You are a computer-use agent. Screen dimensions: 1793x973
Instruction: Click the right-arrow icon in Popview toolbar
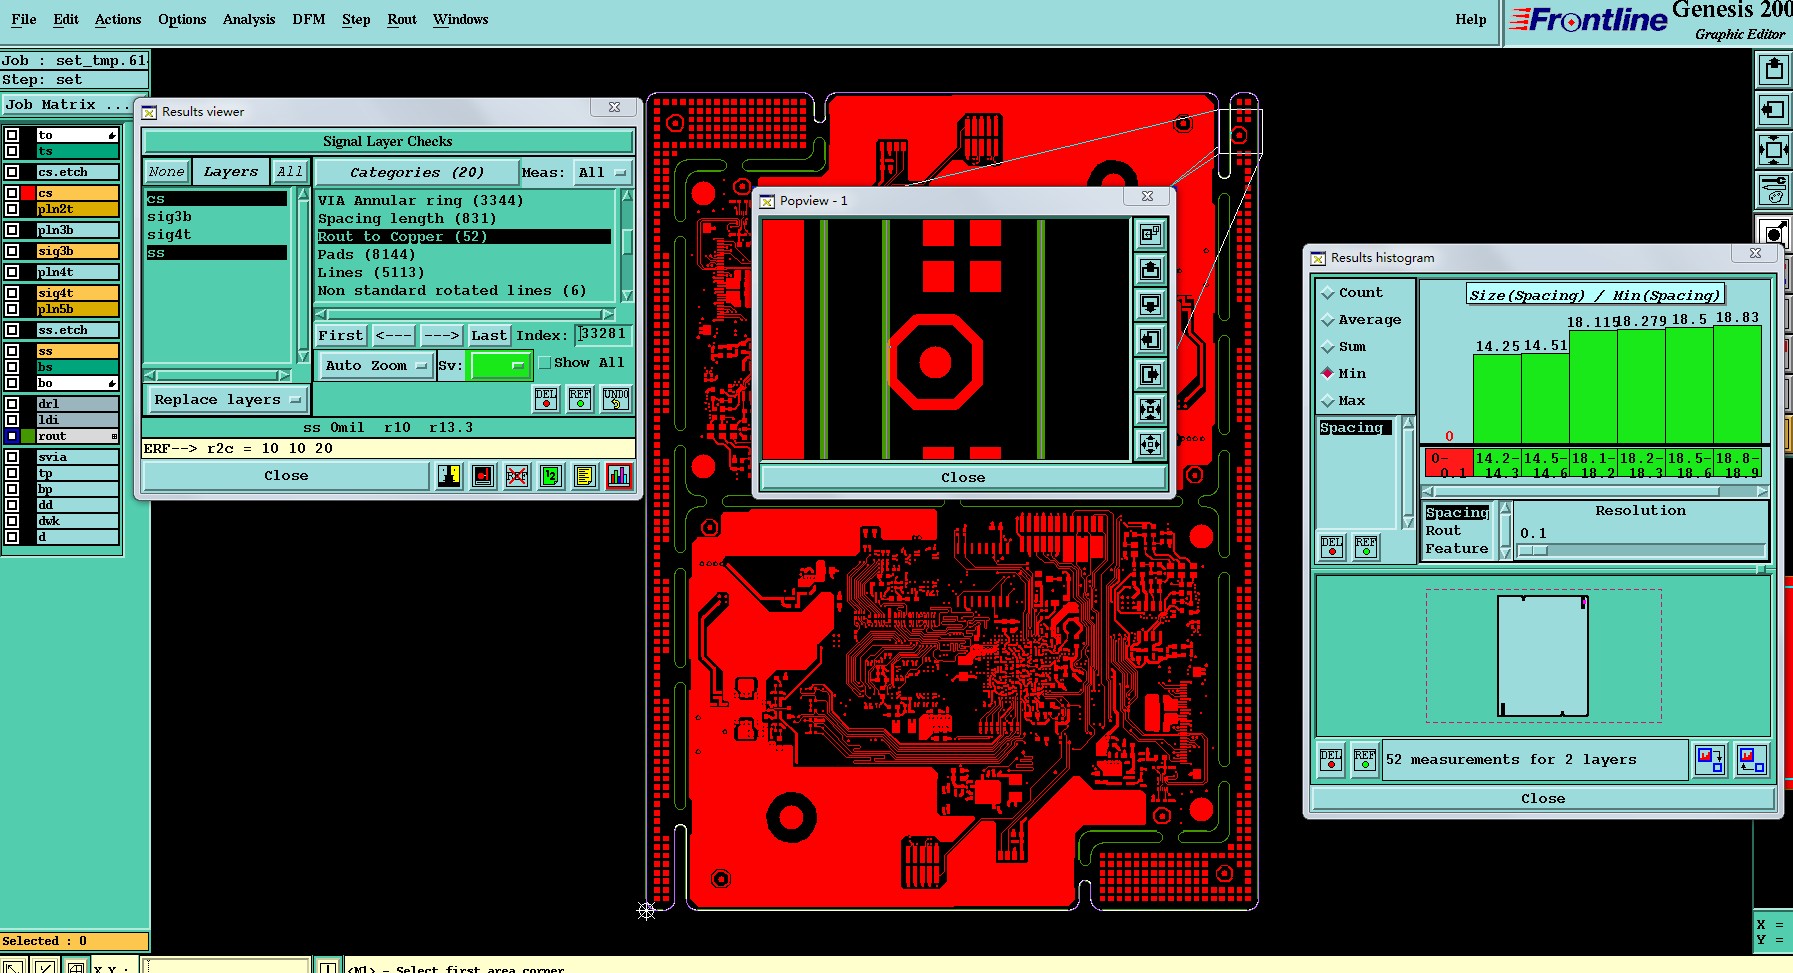pos(1150,374)
